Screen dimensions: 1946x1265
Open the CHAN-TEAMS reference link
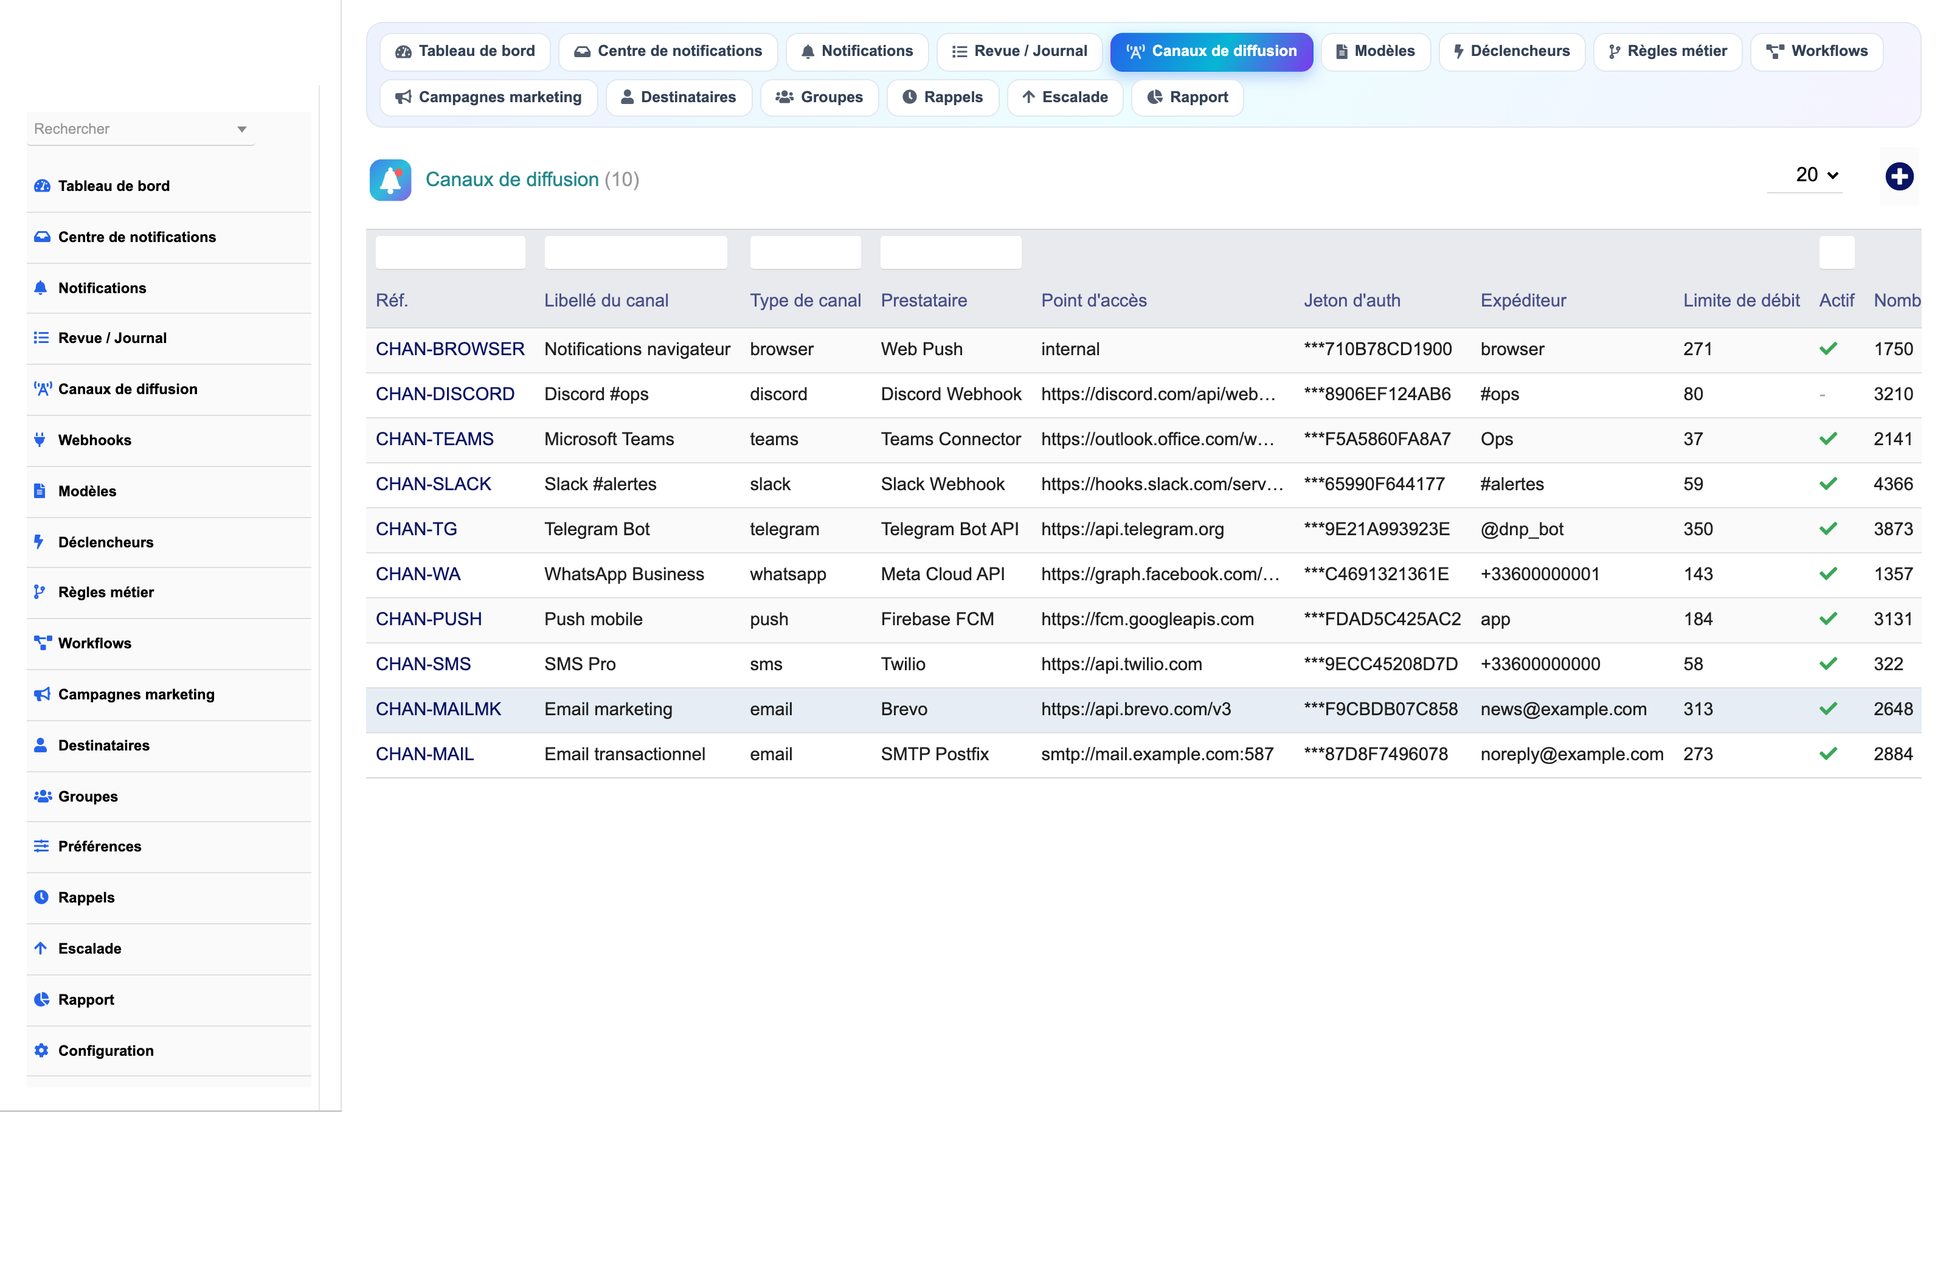click(x=435, y=439)
